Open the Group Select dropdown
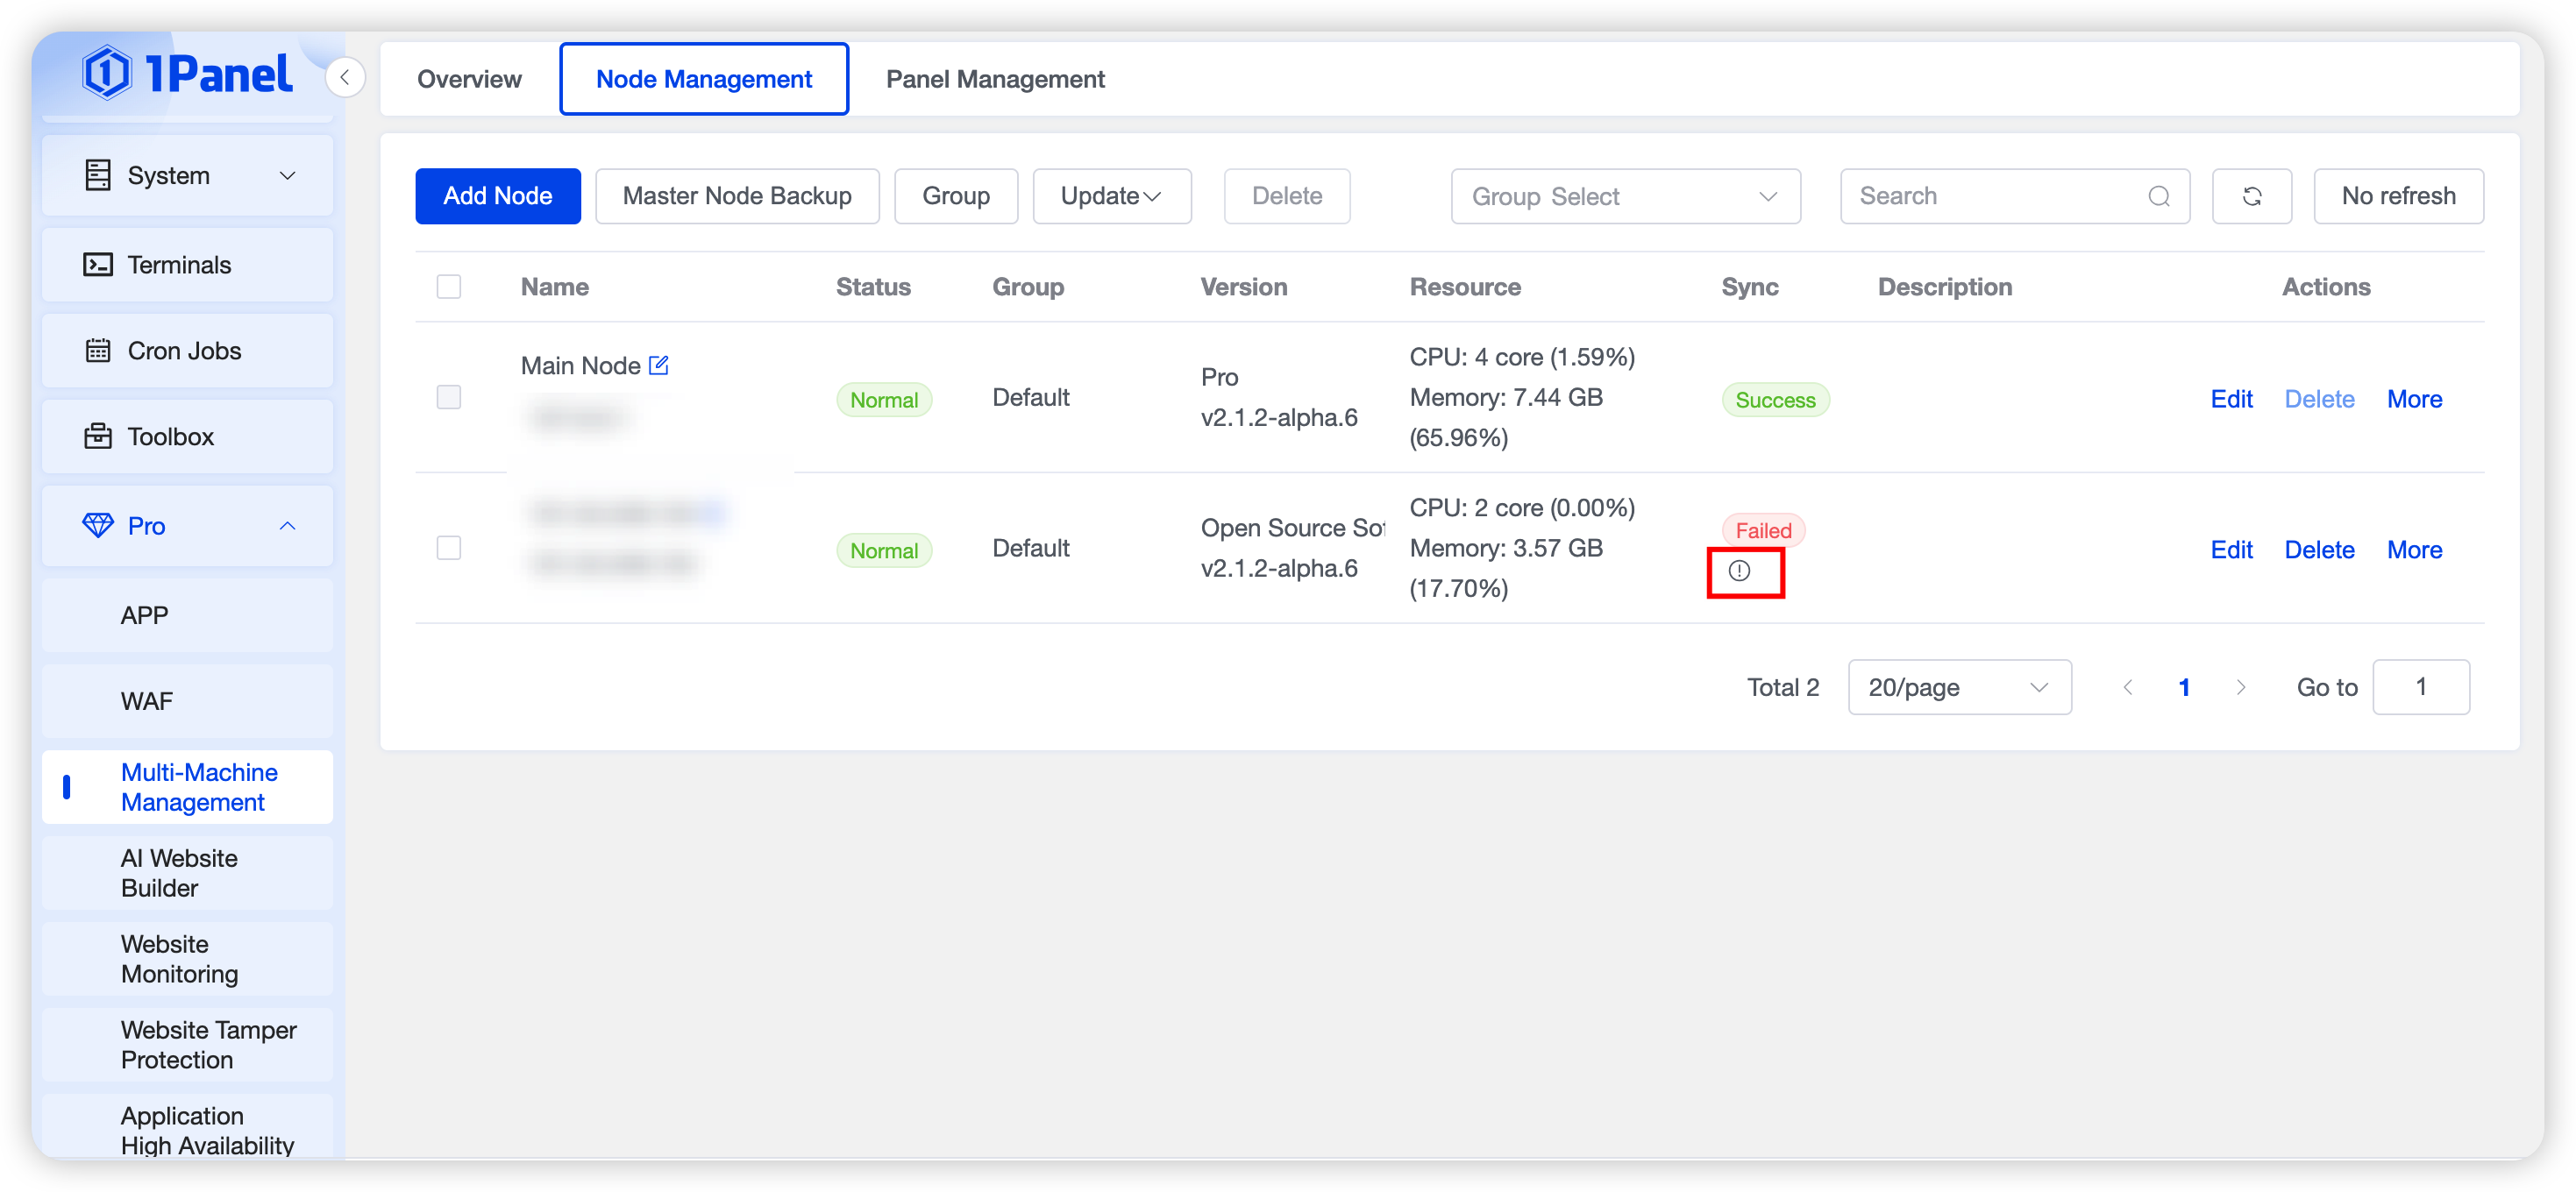Image resolution: width=2576 pixels, height=1192 pixels. tap(1624, 196)
